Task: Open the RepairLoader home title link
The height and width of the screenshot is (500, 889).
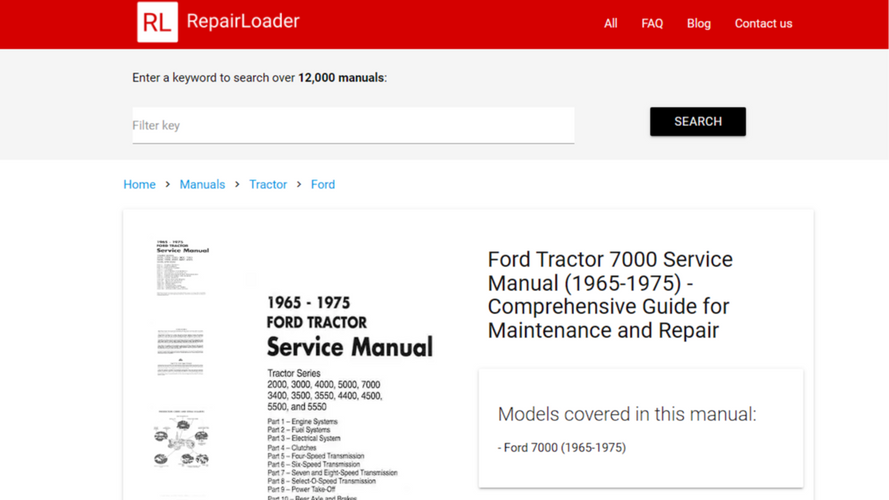Action: click(243, 21)
